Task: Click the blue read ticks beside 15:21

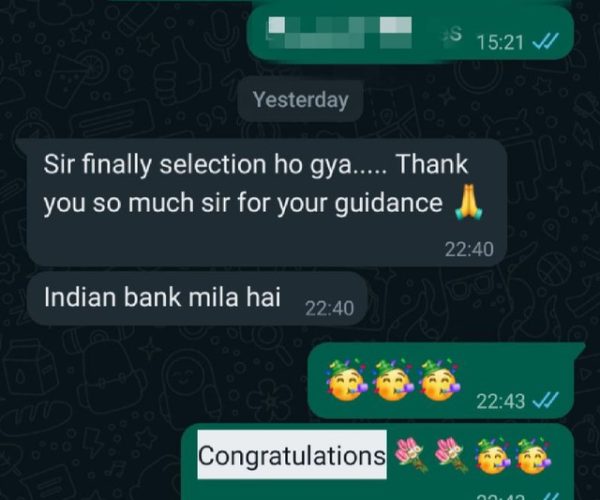Action: [546, 41]
